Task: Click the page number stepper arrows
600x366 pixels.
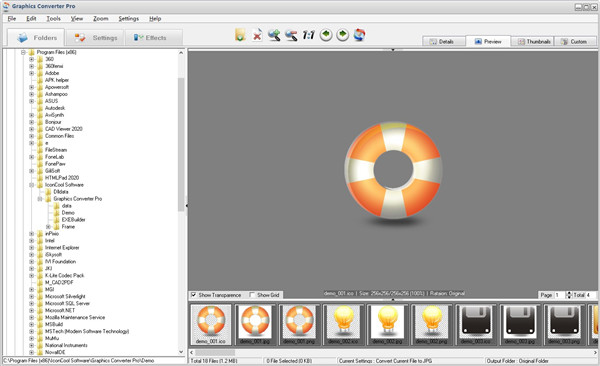Action: [569, 295]
